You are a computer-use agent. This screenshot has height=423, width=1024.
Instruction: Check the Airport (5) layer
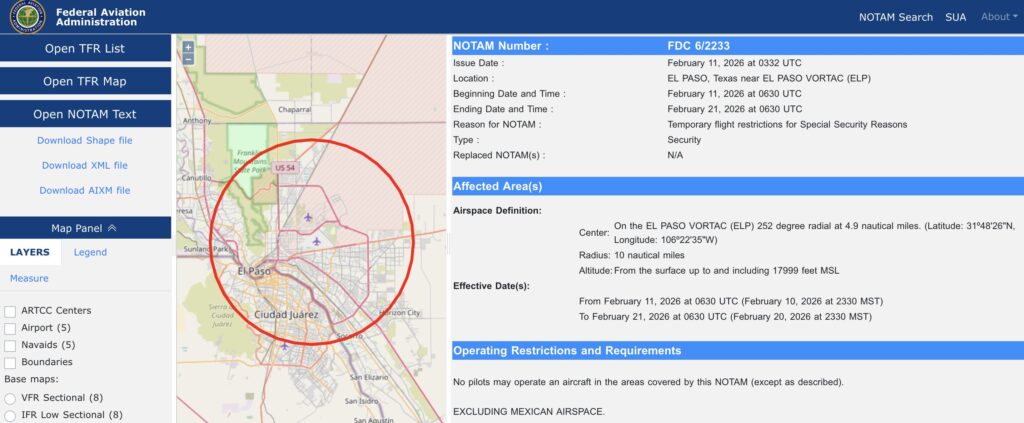coord(10,328)
